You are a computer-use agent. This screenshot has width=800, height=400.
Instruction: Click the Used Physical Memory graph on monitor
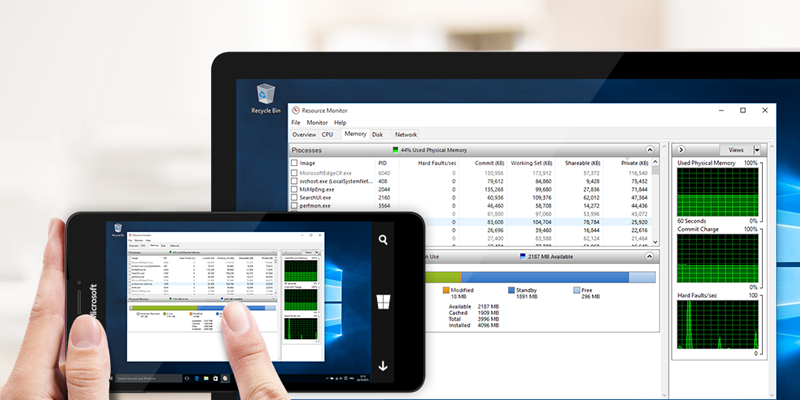click(x=717, y=192)
